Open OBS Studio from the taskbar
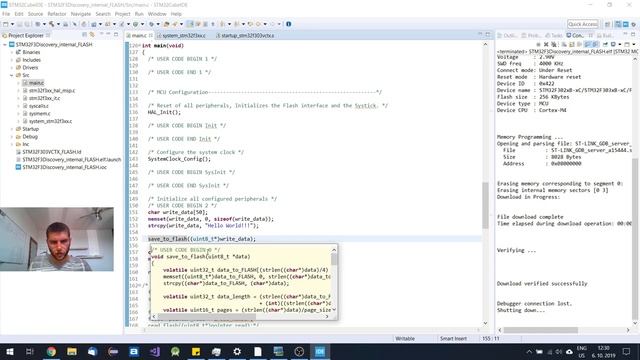Viewport: 640px width, 360px height. (x=299, y=351)
